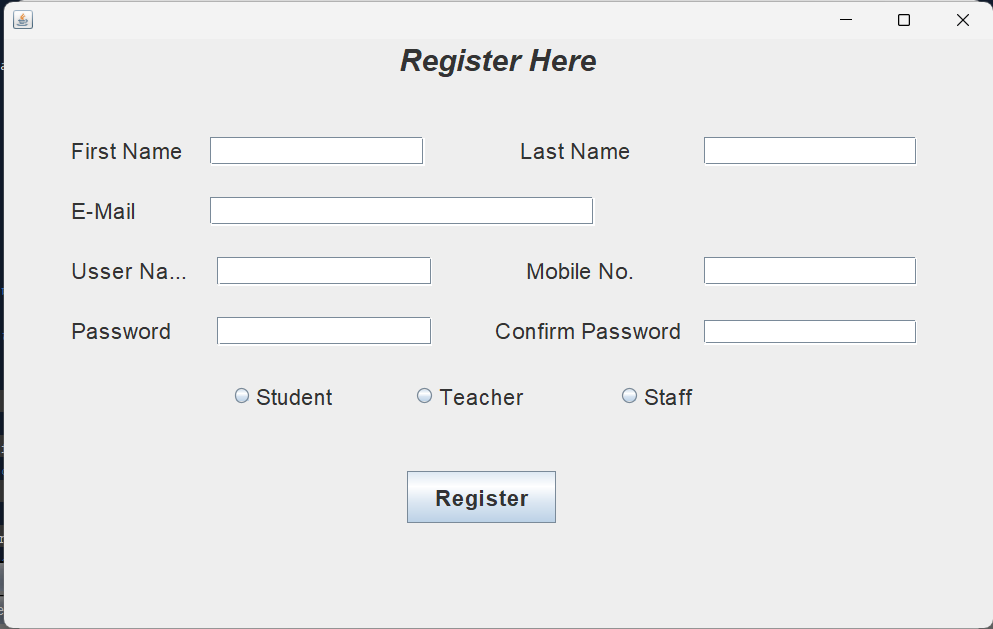Click the Java icon in title bar
This screenshot has height=629, width=993.
(23, 20)
